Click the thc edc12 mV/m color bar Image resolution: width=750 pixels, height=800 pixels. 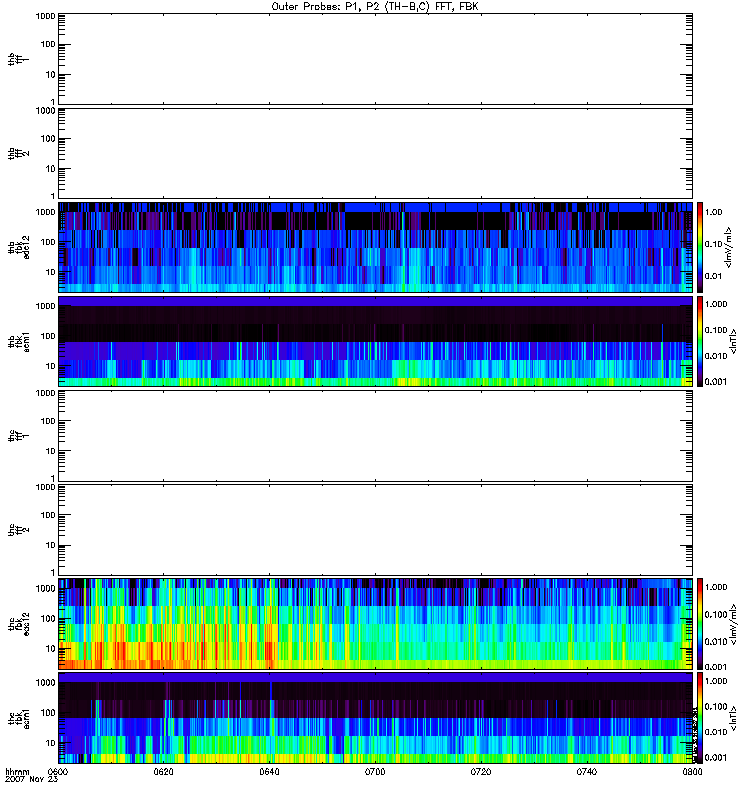701,623
